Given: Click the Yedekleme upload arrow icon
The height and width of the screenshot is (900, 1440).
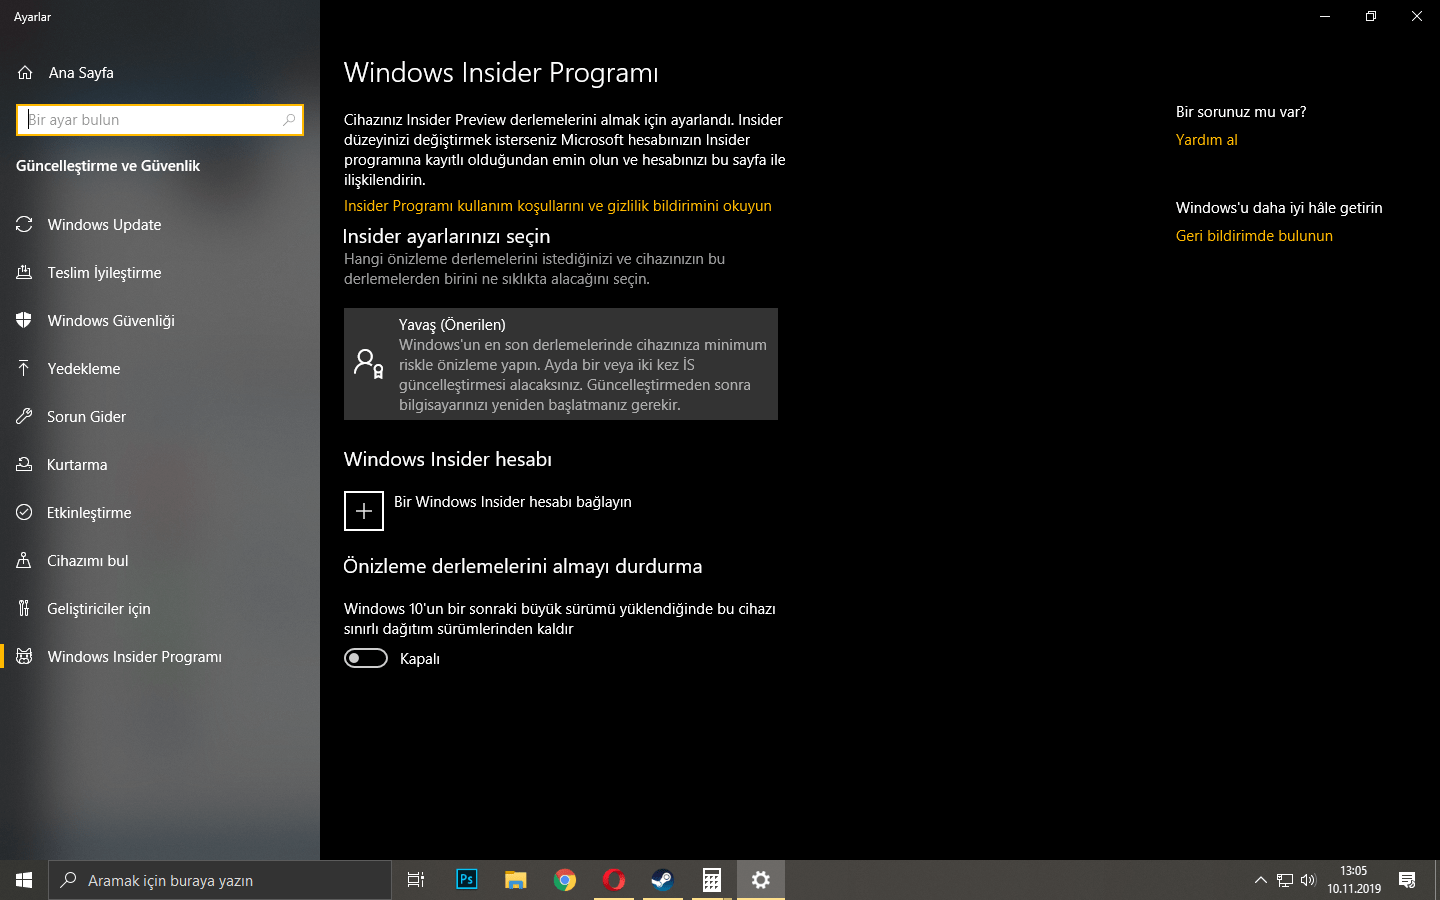Looking at the screenshot, I should click(x=24, y=369).
